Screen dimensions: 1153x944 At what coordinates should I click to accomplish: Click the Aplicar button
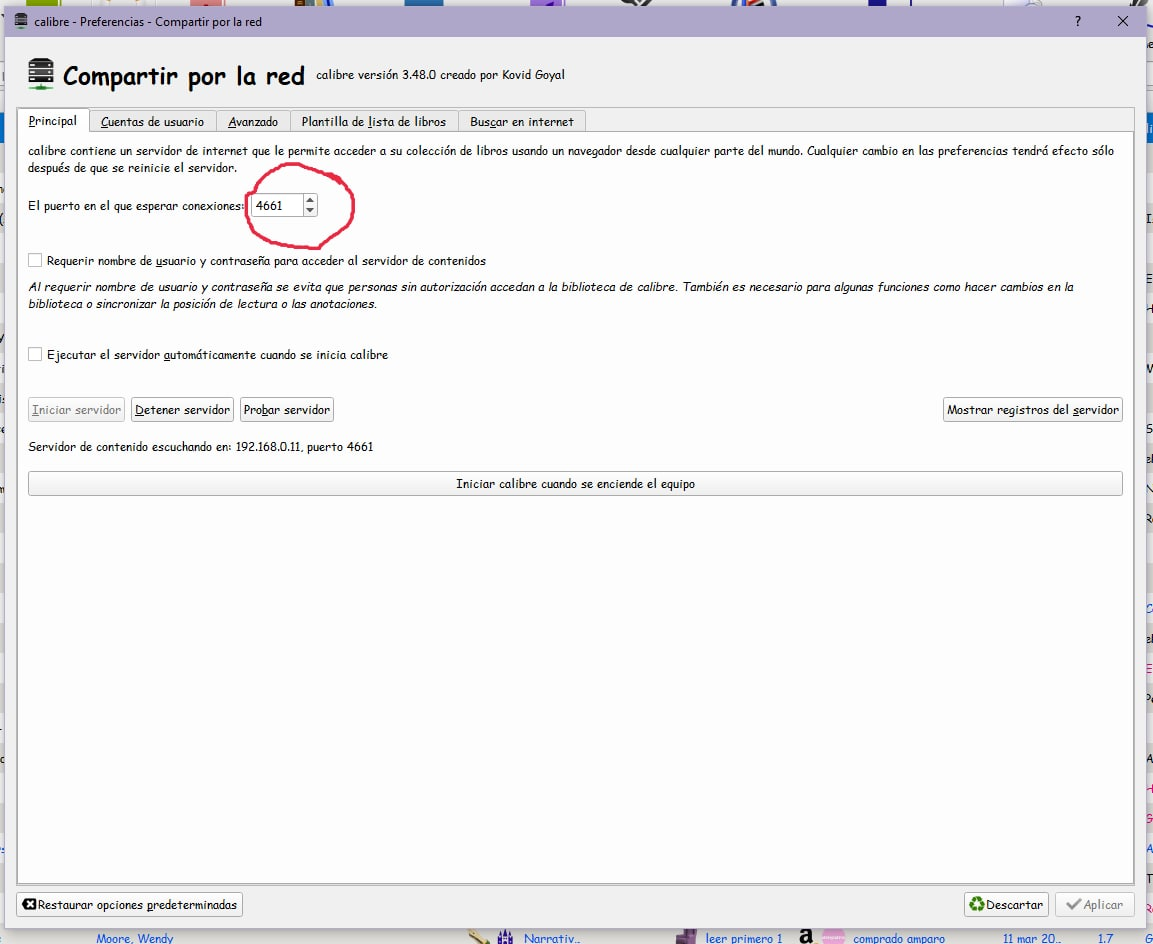(1094, 904)
